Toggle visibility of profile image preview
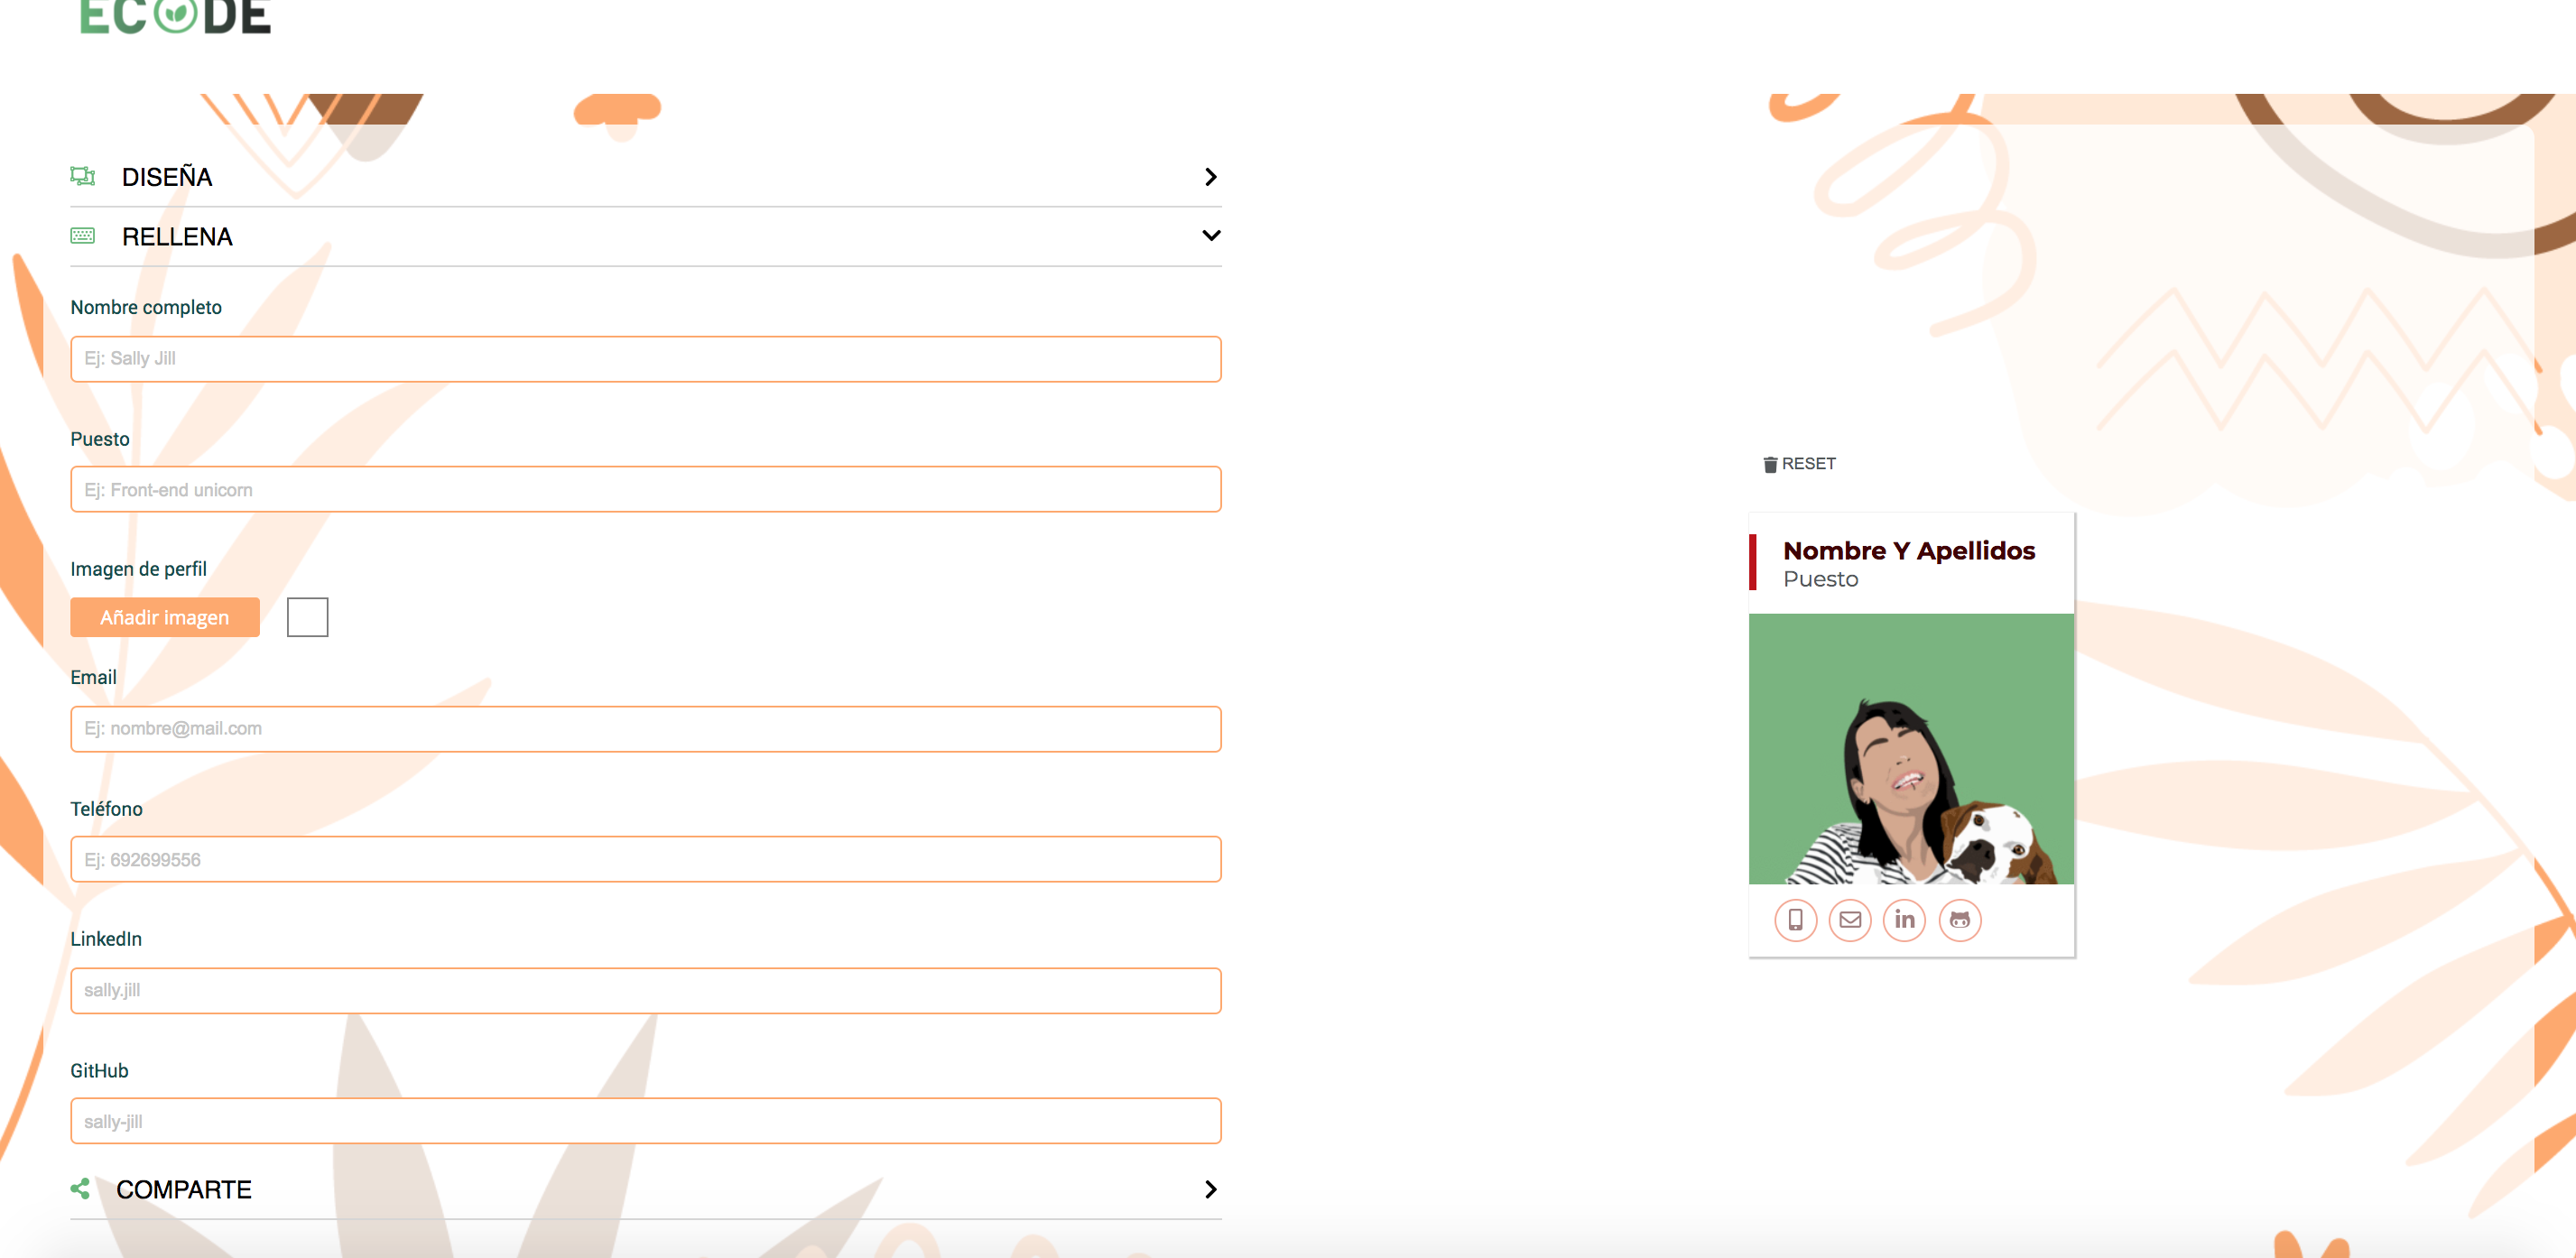This screenshot has width=2576, height=1258. [x=306, y=617]
